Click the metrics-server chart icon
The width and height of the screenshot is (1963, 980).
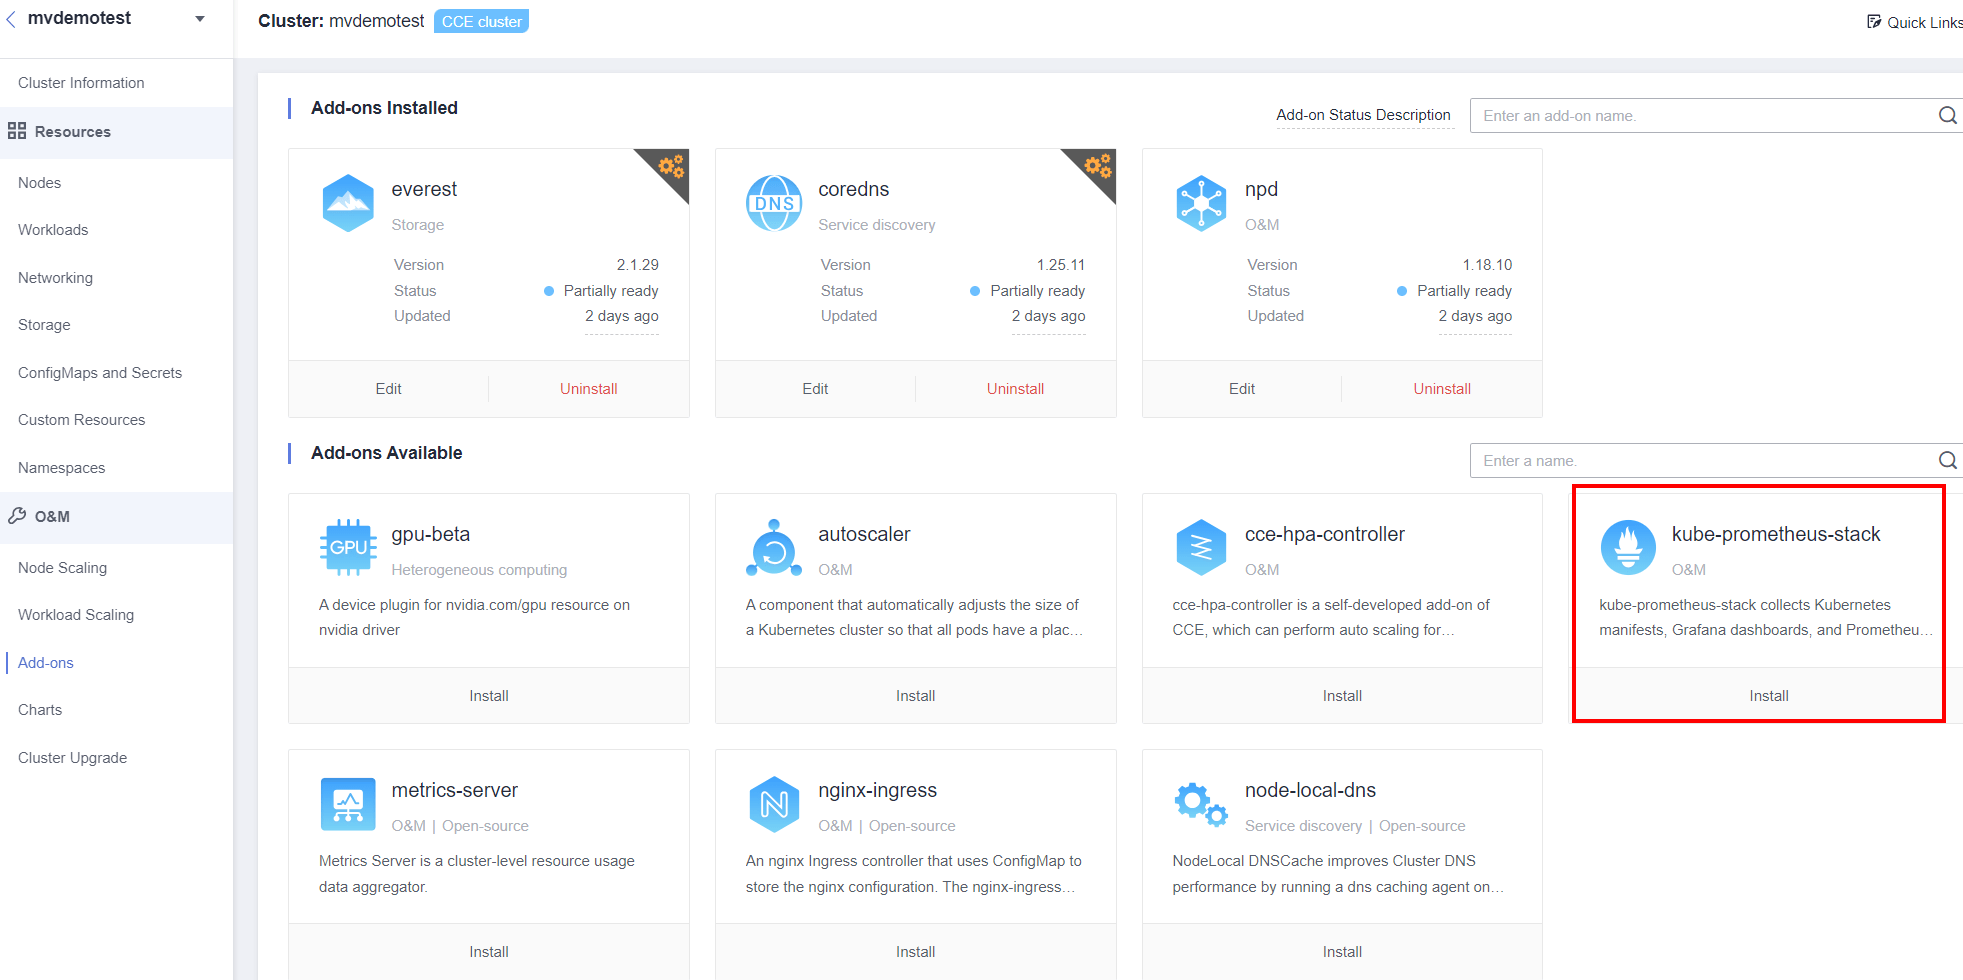[348, 804]
